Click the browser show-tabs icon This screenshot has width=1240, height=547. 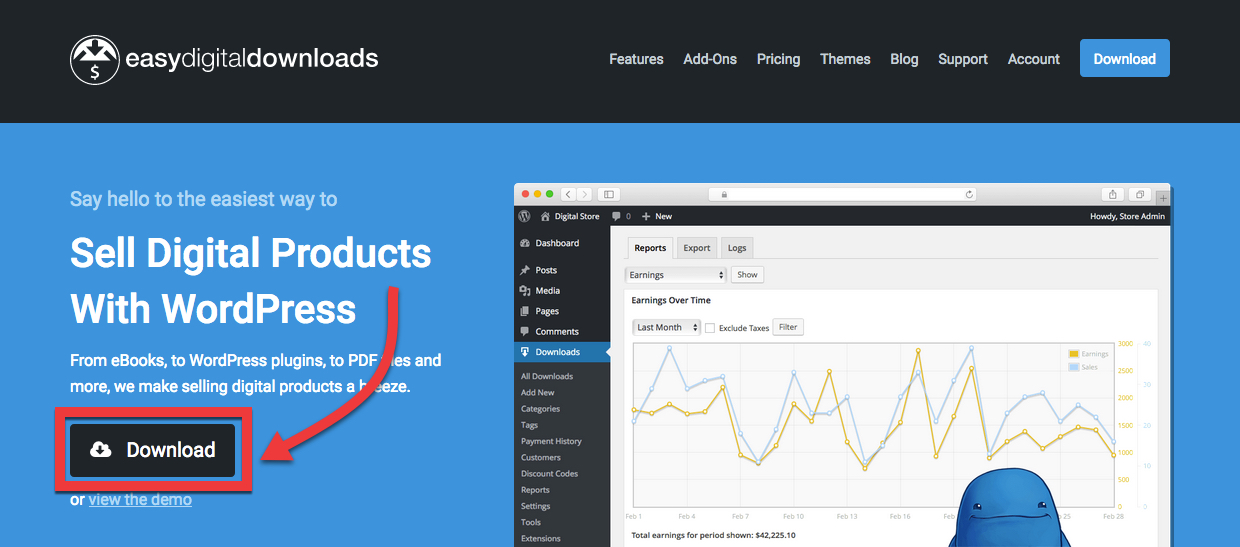tap(1140, 194)
